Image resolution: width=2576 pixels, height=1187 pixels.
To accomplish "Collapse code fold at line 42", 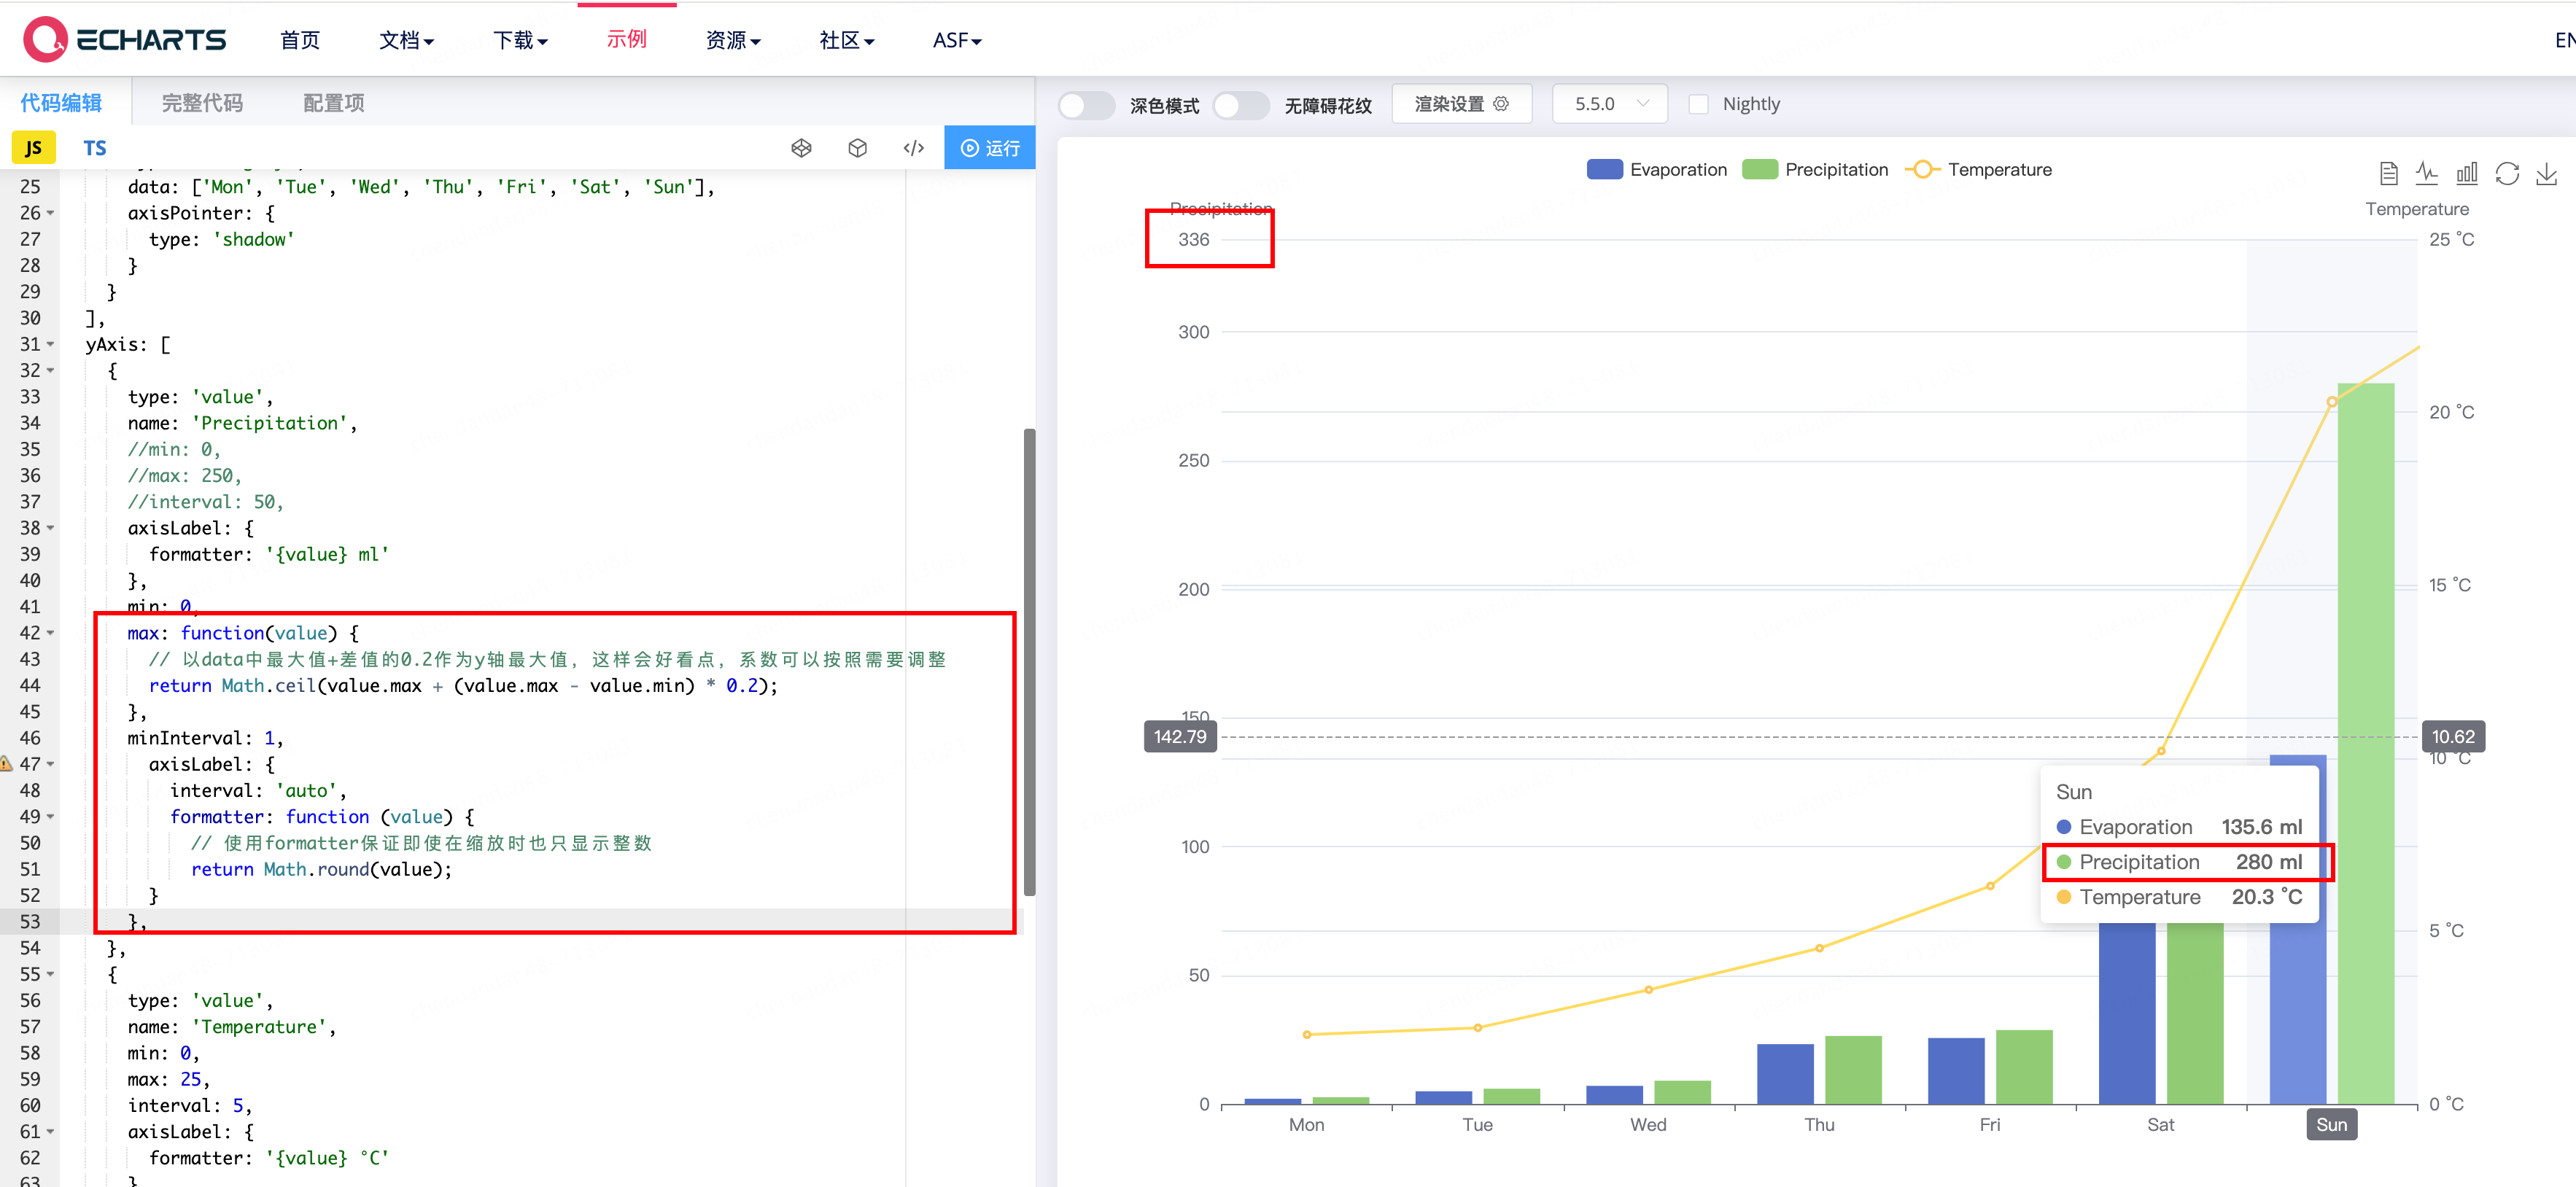I will 51,633.
